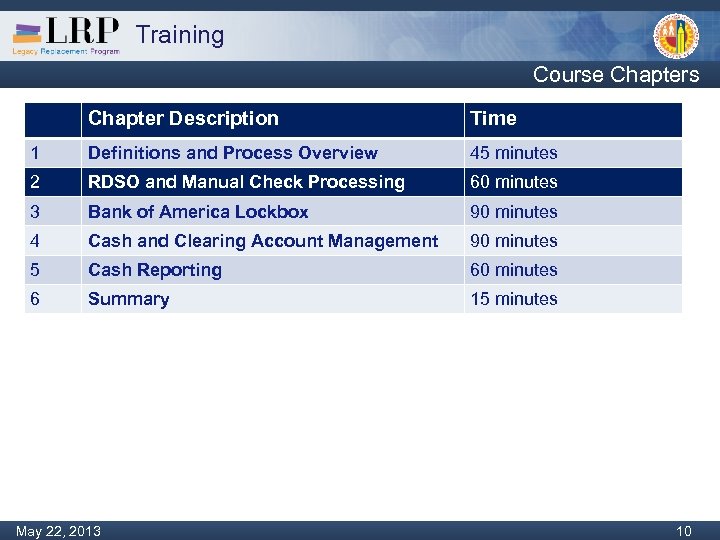Open 'RDSO and Manual Check Processing' chapter
This screenshot has height=540, width=720.
click(246, 182)
